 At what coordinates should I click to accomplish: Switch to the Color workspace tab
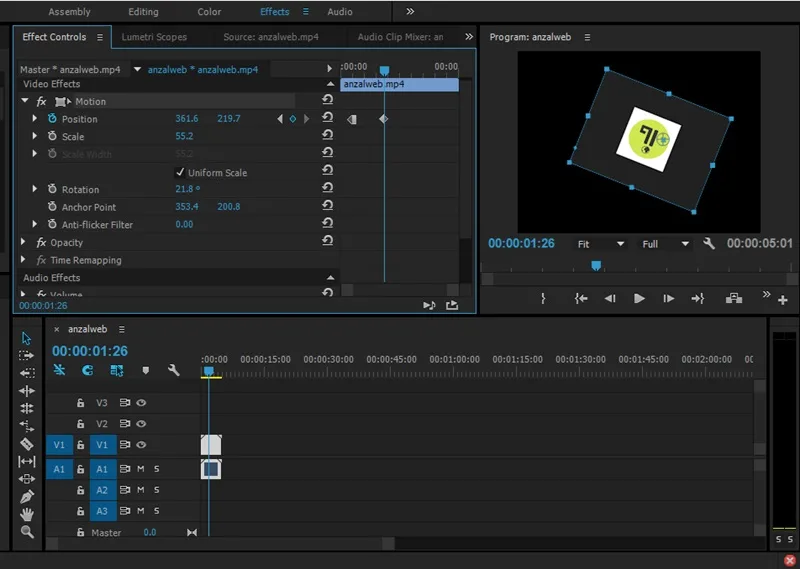pos(209,11)
